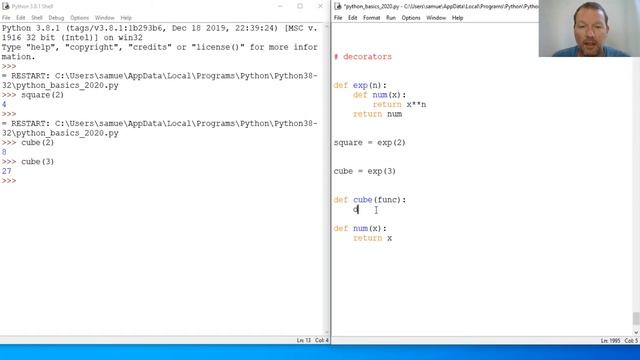Open Help menu in editor window
The image size is (640, 360).
coord(457,18)
